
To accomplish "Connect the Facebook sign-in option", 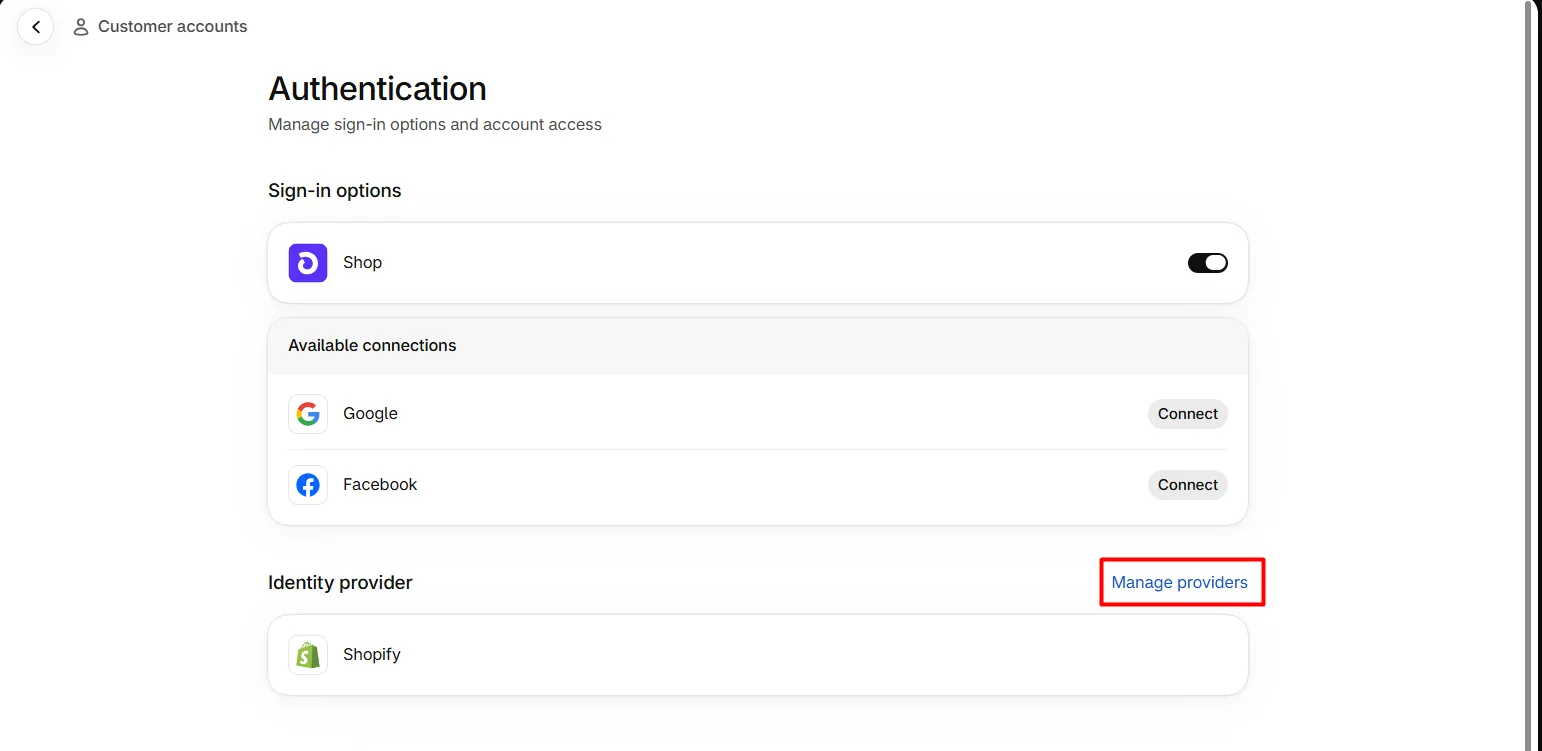I will point(1187,485).
